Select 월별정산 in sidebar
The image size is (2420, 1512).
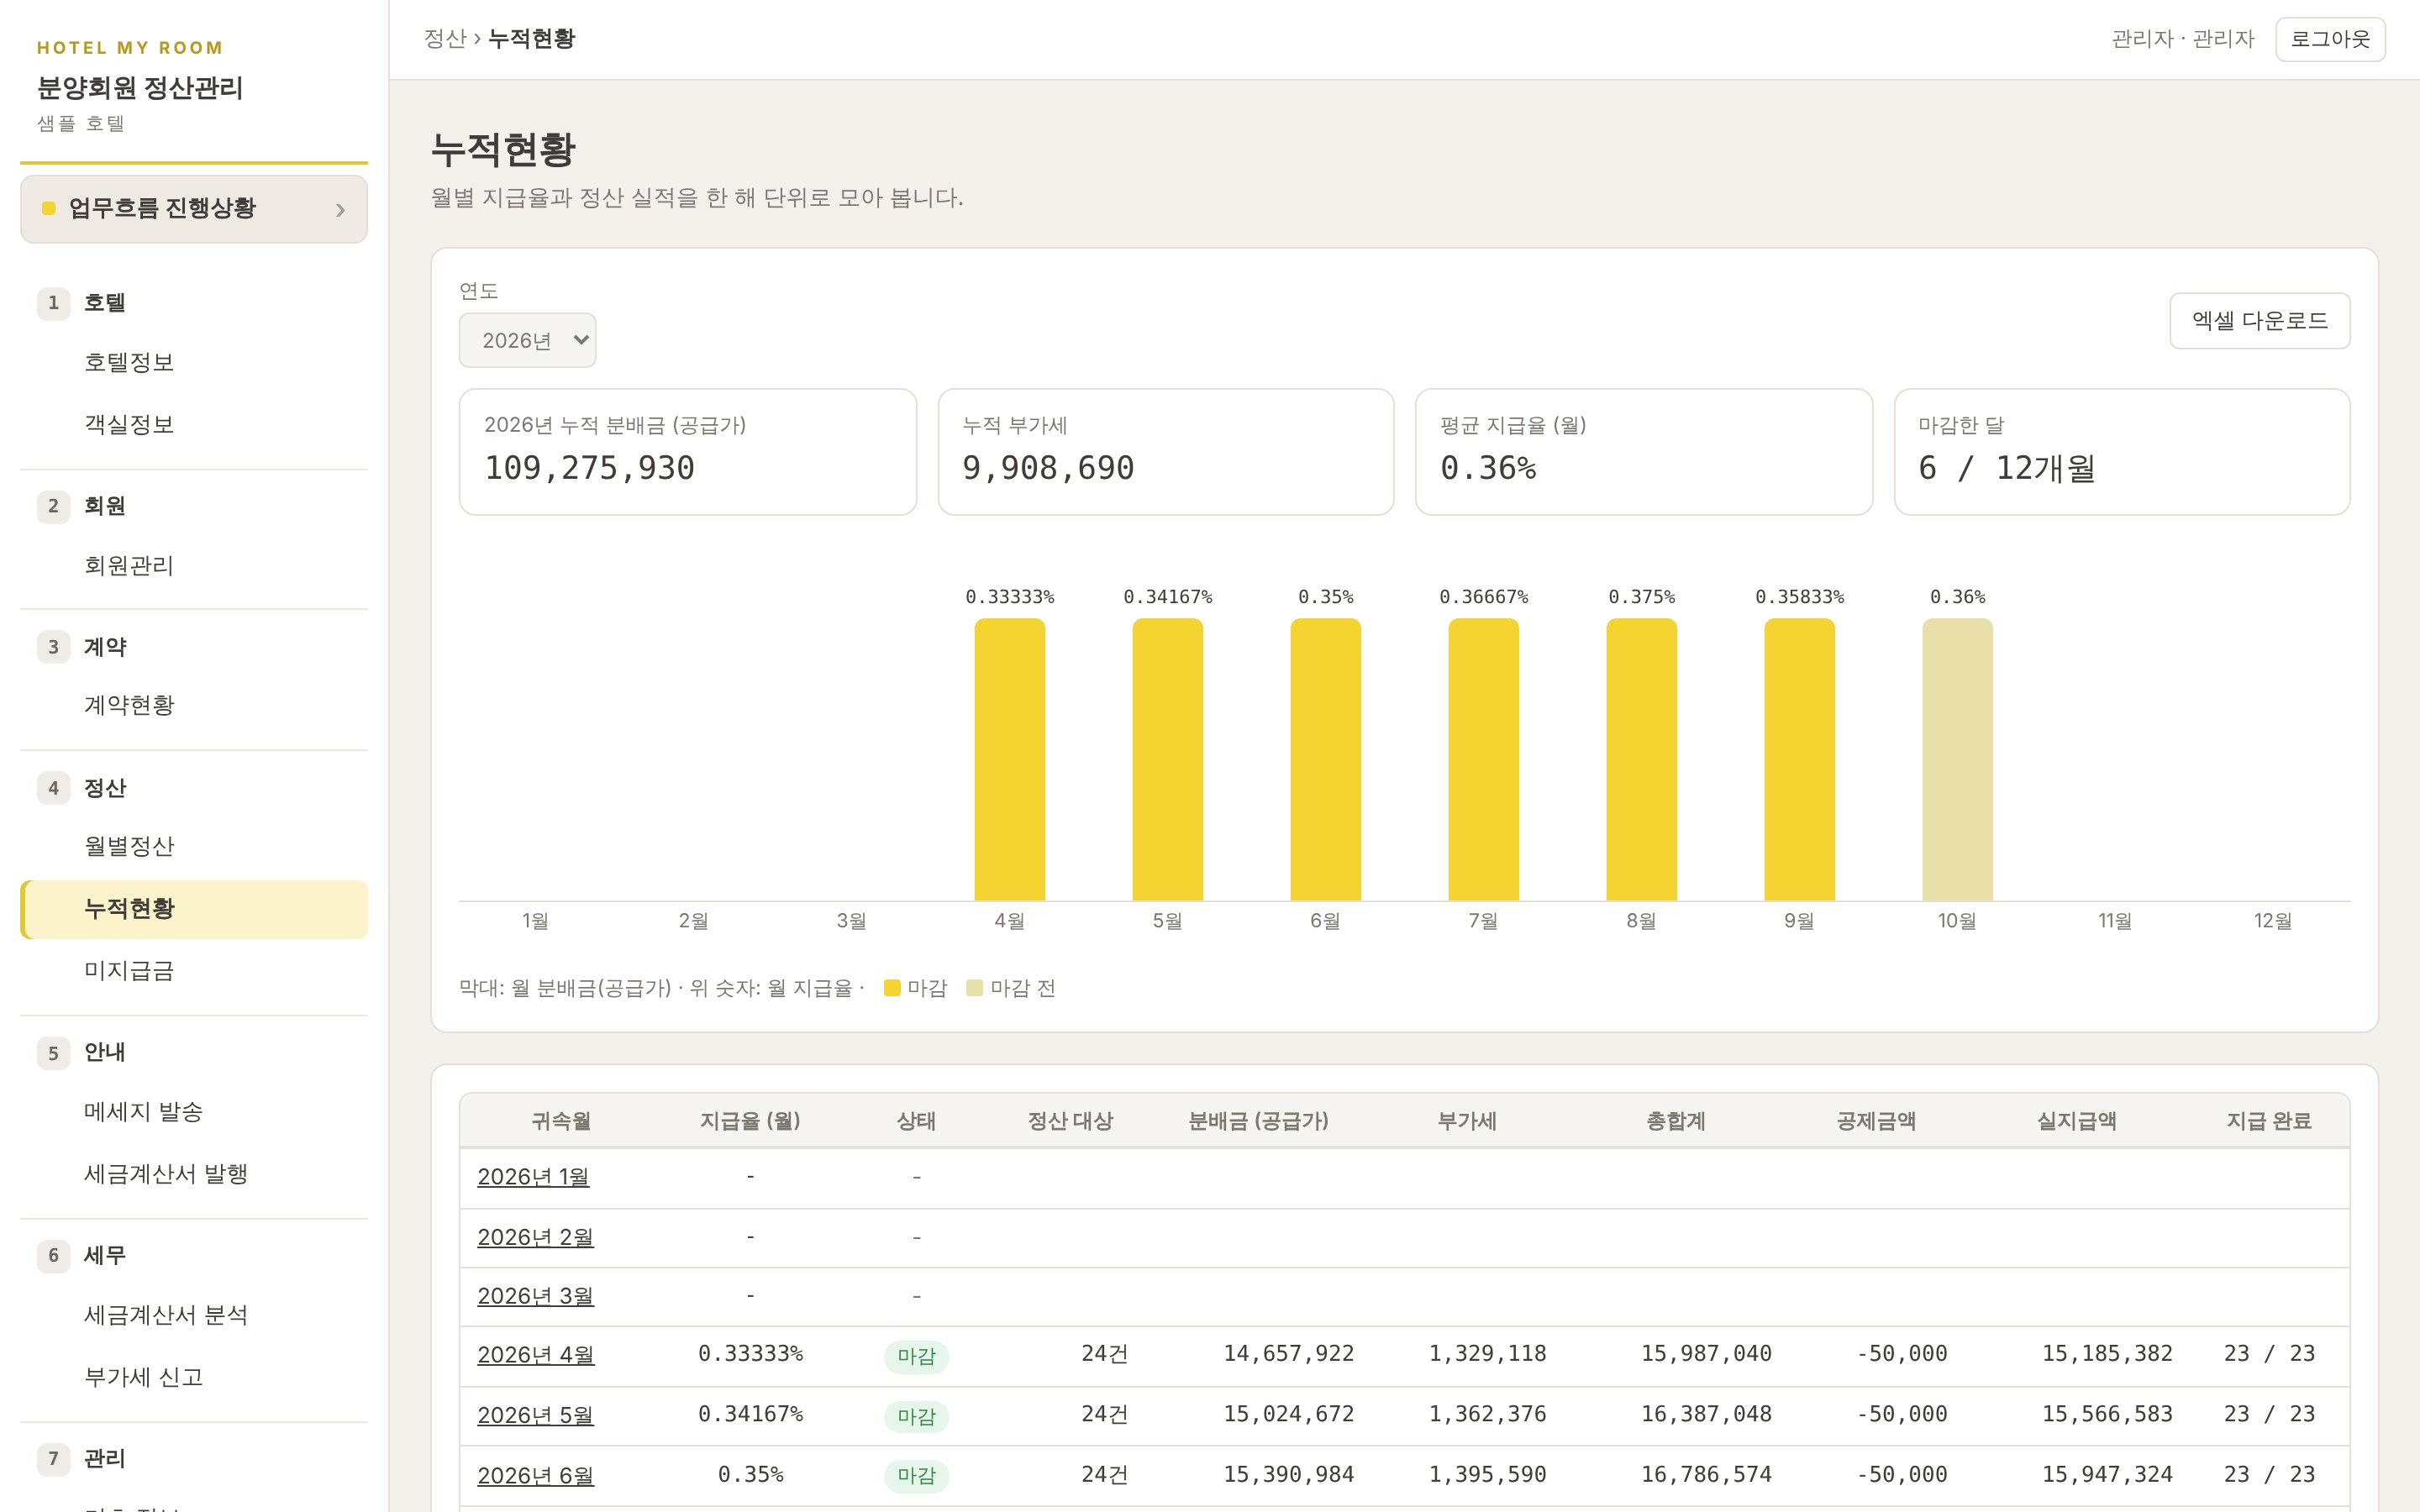coord(129,846)
